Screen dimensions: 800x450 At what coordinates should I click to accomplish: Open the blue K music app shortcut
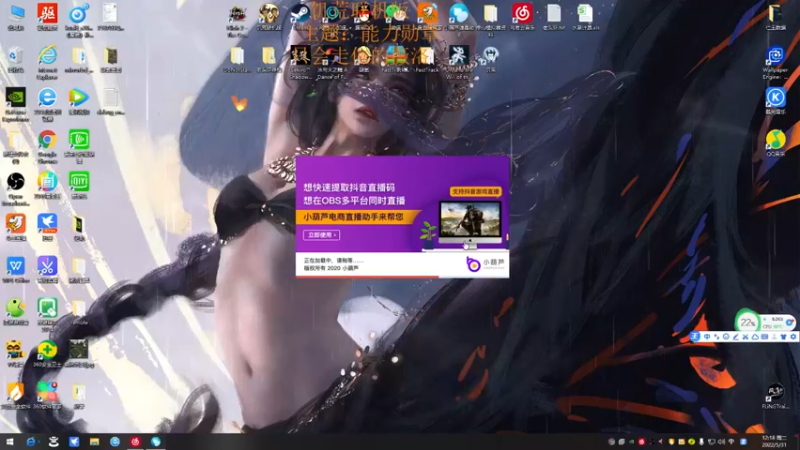coord(775,101)
